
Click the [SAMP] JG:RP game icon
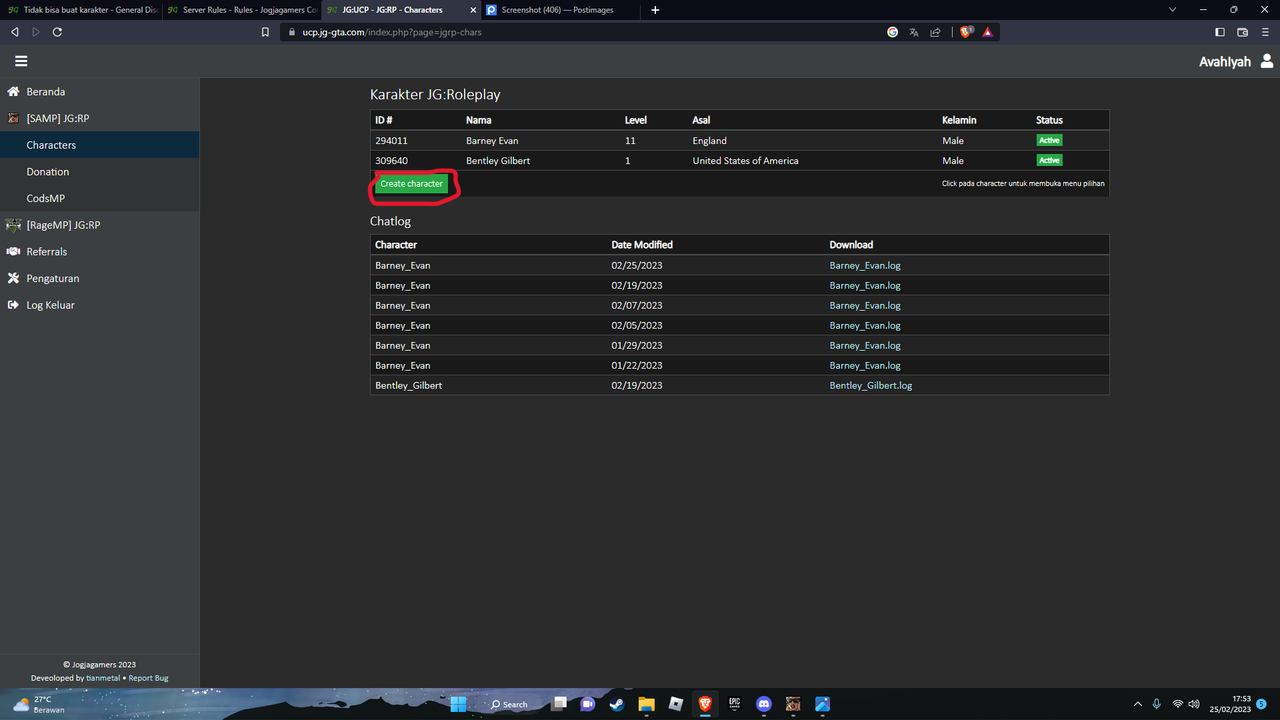pyautogui.click(x=13, y=118)
